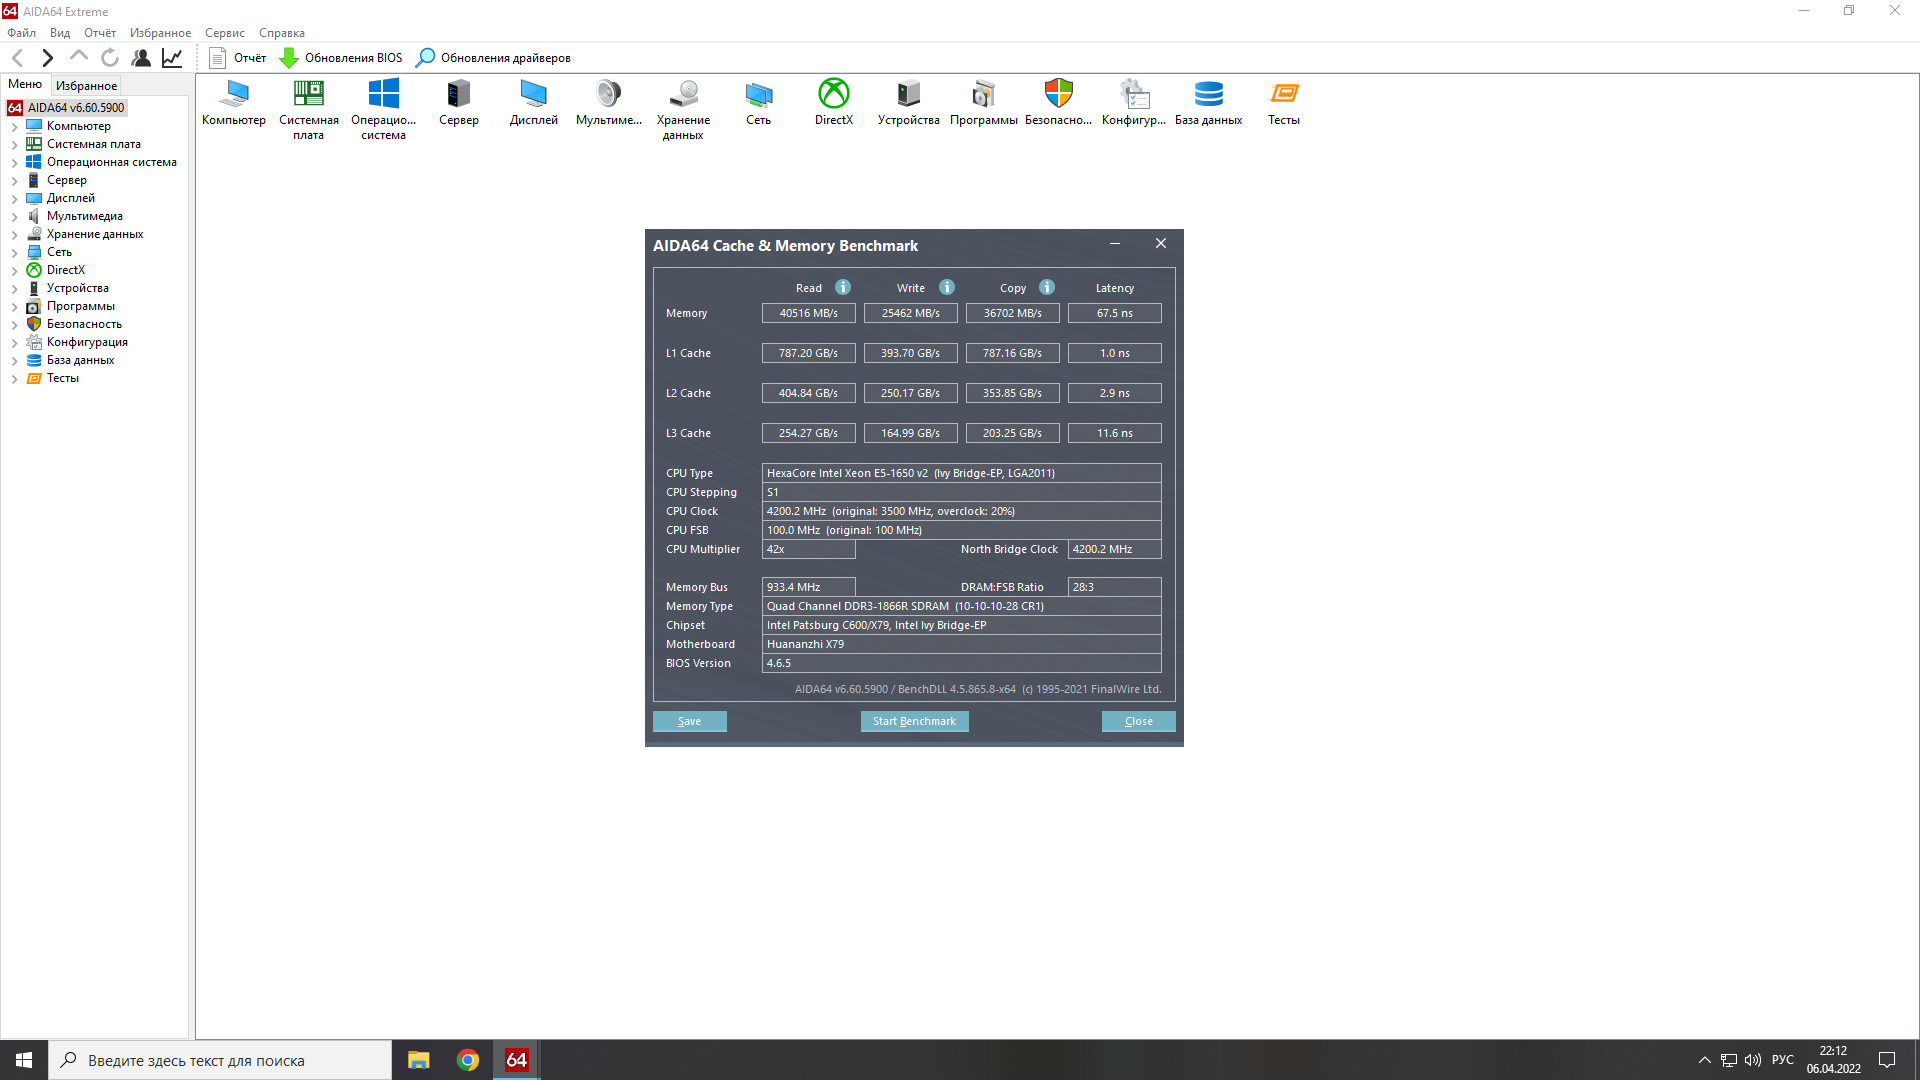Click the Save button in benchmark dialog
Viewport: 1920px width, 1080px height.
pyautogui.click(x=689, y=721)
